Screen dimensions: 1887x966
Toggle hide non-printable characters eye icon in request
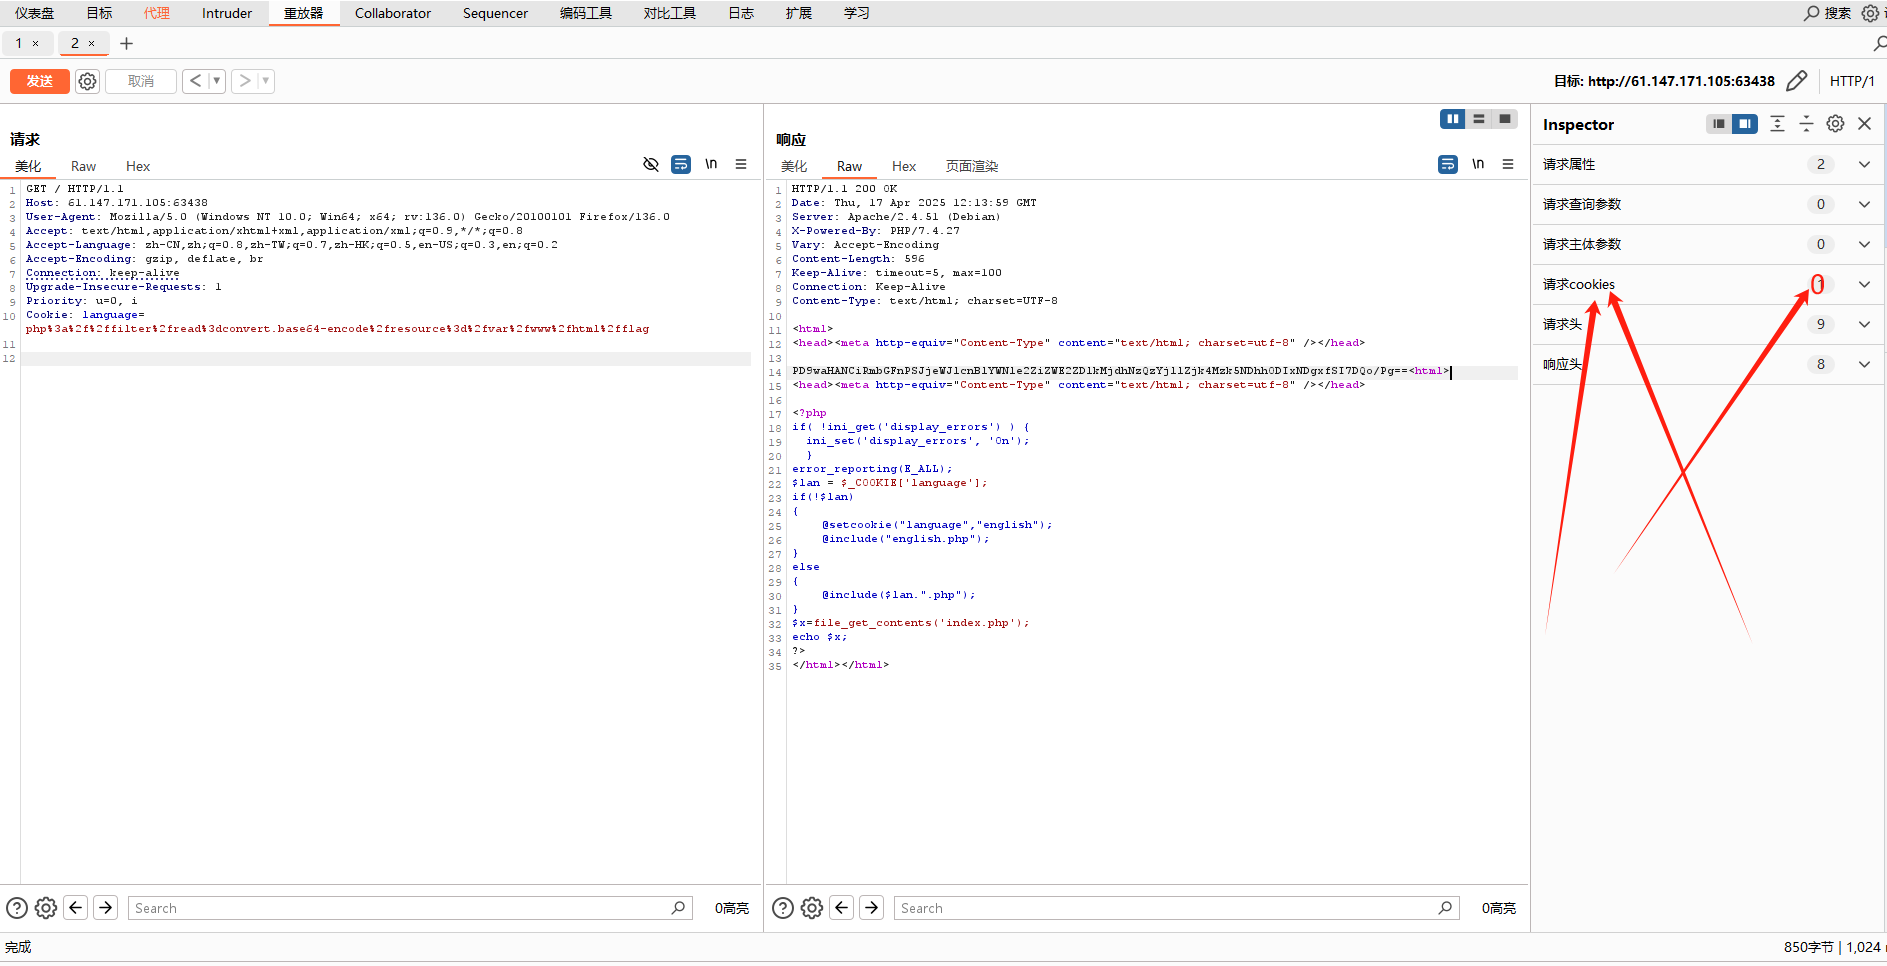click(x=651, y=164)
